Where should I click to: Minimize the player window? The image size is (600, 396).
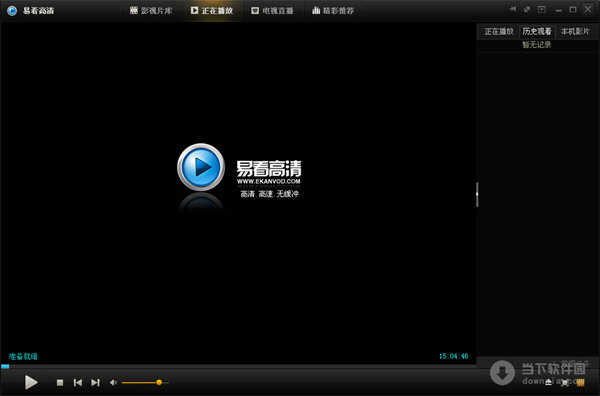pos(559,10)
